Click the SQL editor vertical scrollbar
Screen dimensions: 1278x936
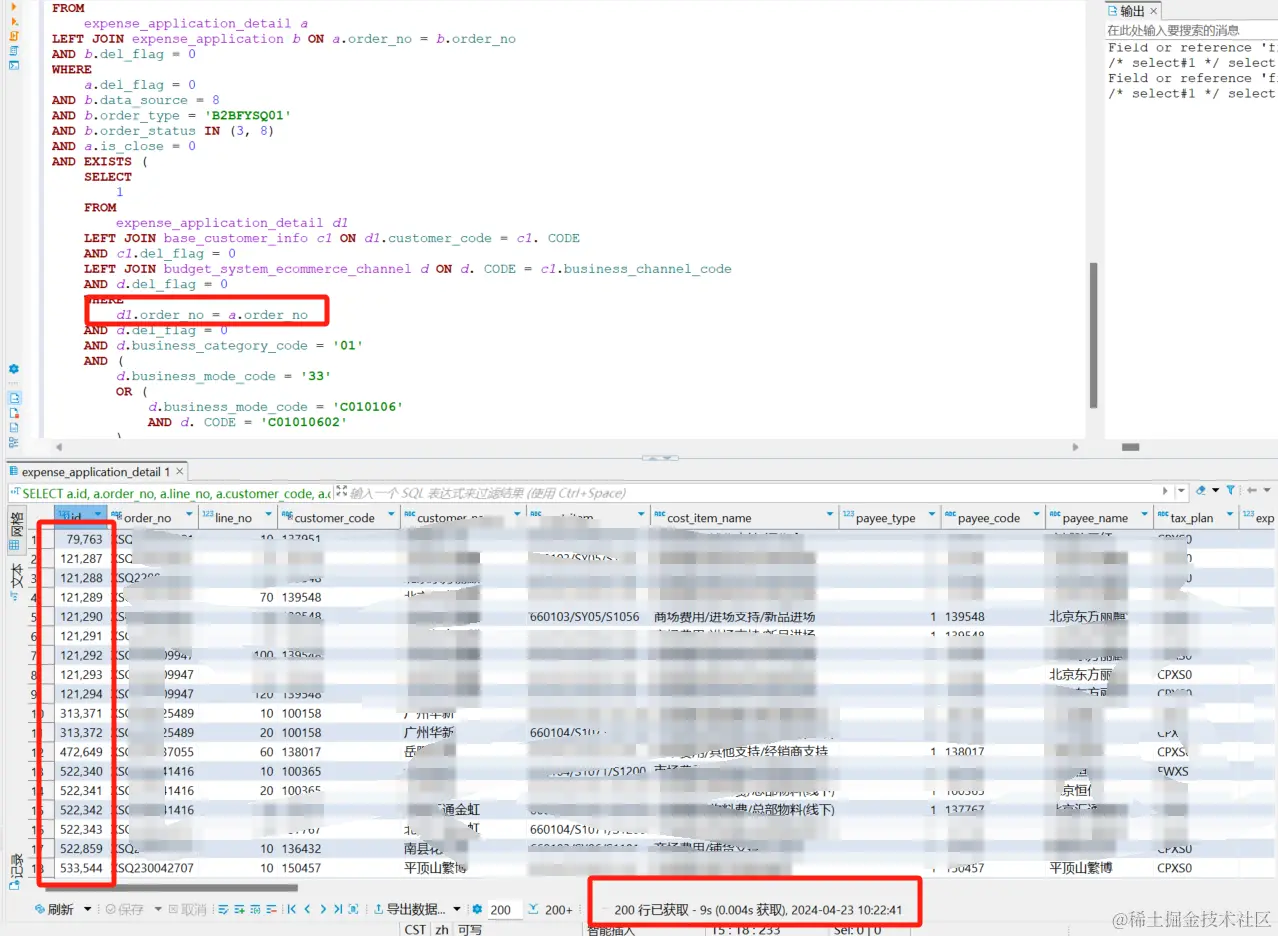point(1094,335)
